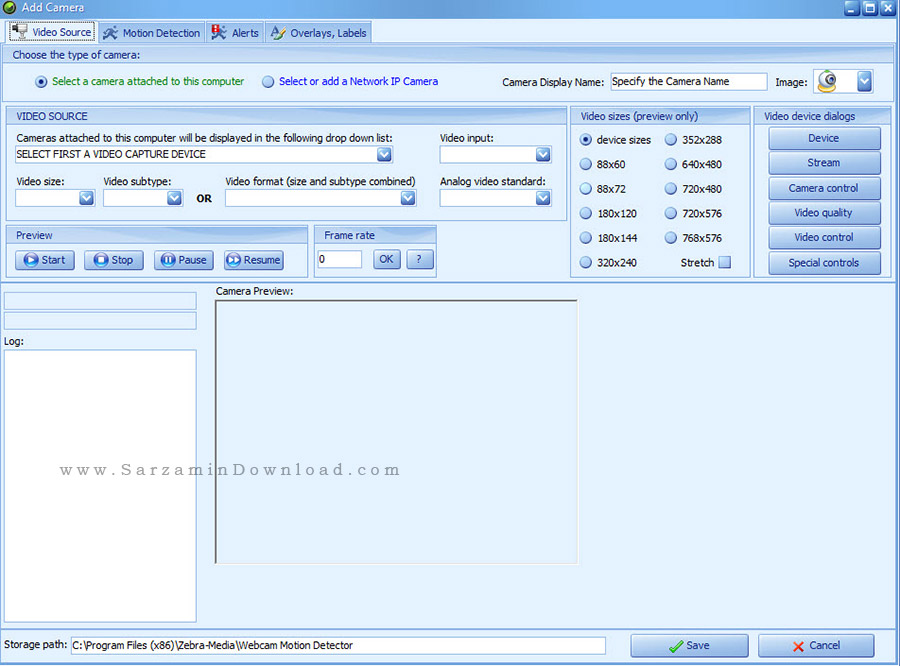Resume the camera preview

[254, 260]
